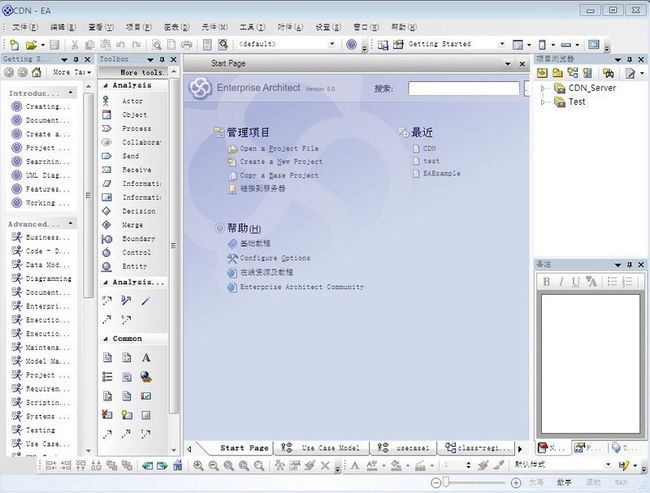Open the default layout dropdown
The image size is (650, 493).
[332, 44]
